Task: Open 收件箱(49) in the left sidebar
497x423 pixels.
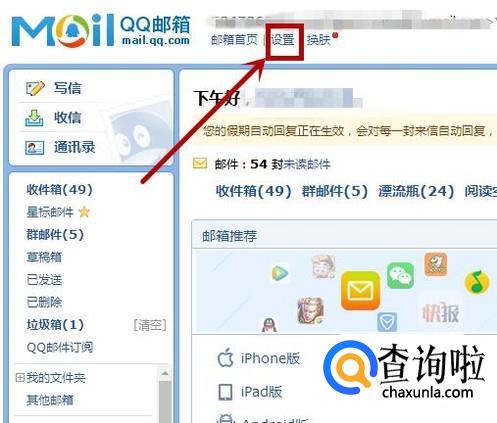Action: coord(59,190)
